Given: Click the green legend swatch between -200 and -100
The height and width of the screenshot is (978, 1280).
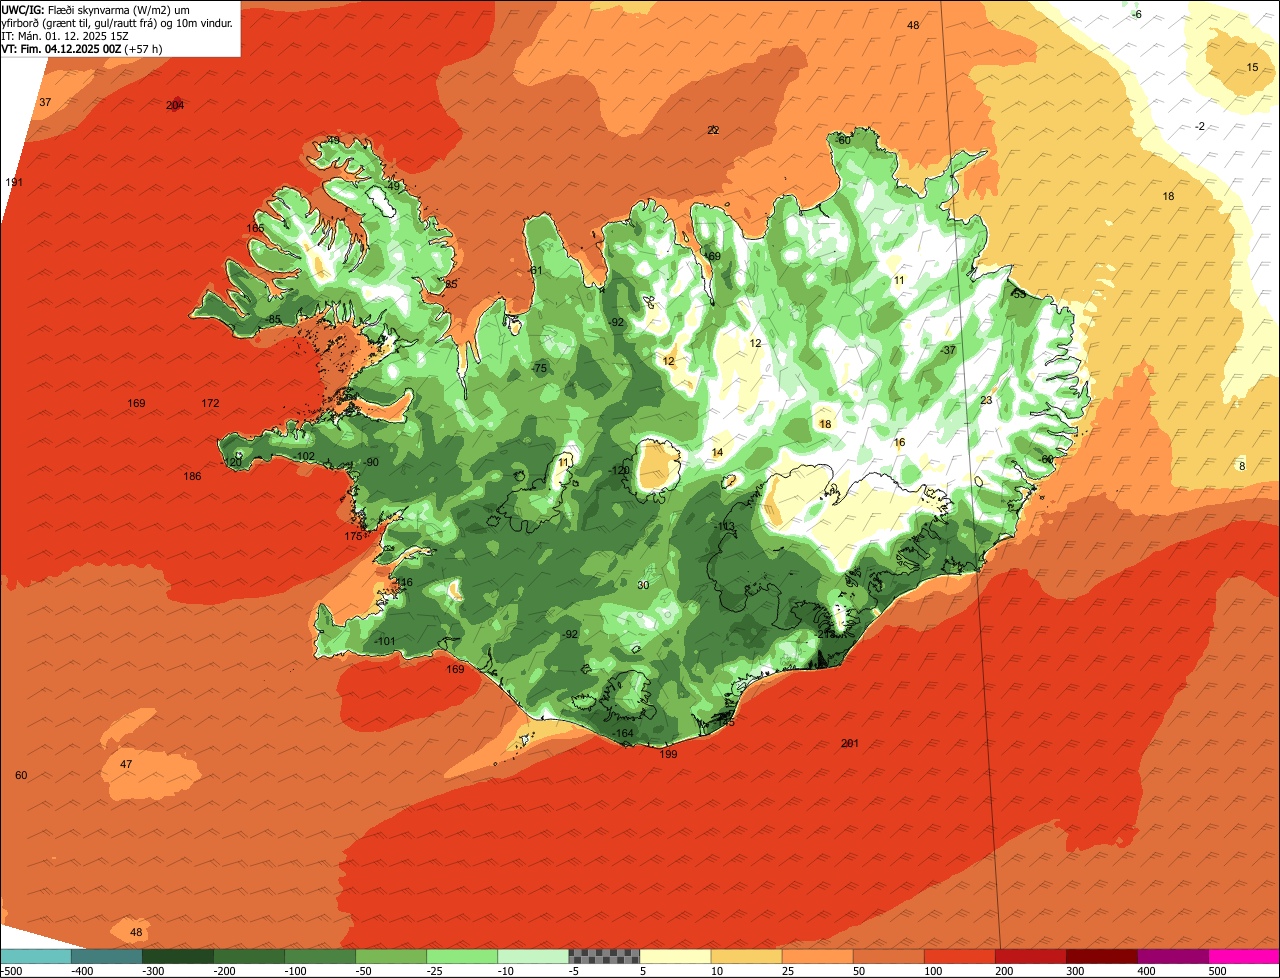Looking at the screenshot, I should 249,956.
